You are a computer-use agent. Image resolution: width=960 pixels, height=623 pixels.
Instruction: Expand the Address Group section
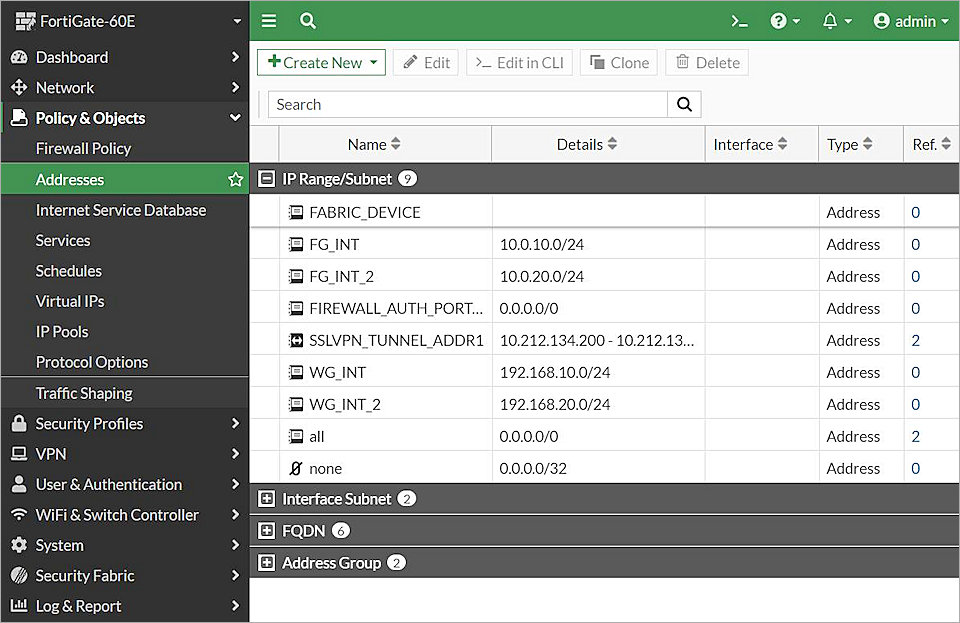coord(266,563)
